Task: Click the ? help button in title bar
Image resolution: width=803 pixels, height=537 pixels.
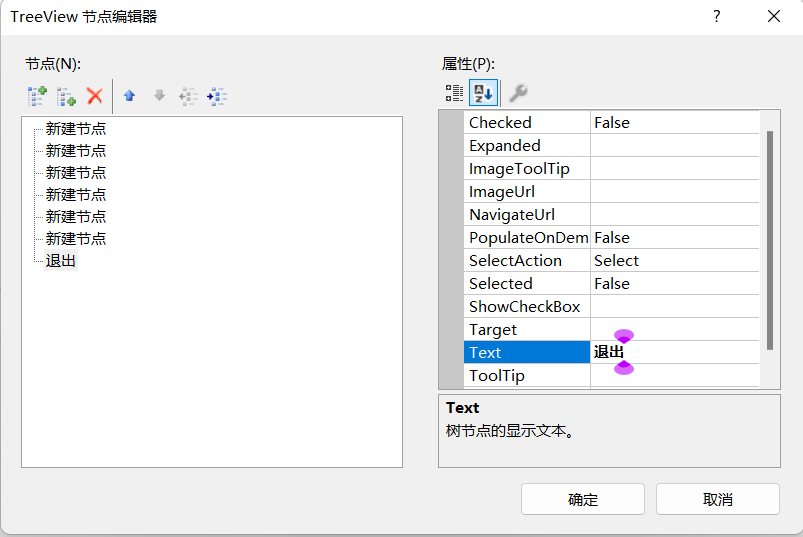Action: pos(716,16)
